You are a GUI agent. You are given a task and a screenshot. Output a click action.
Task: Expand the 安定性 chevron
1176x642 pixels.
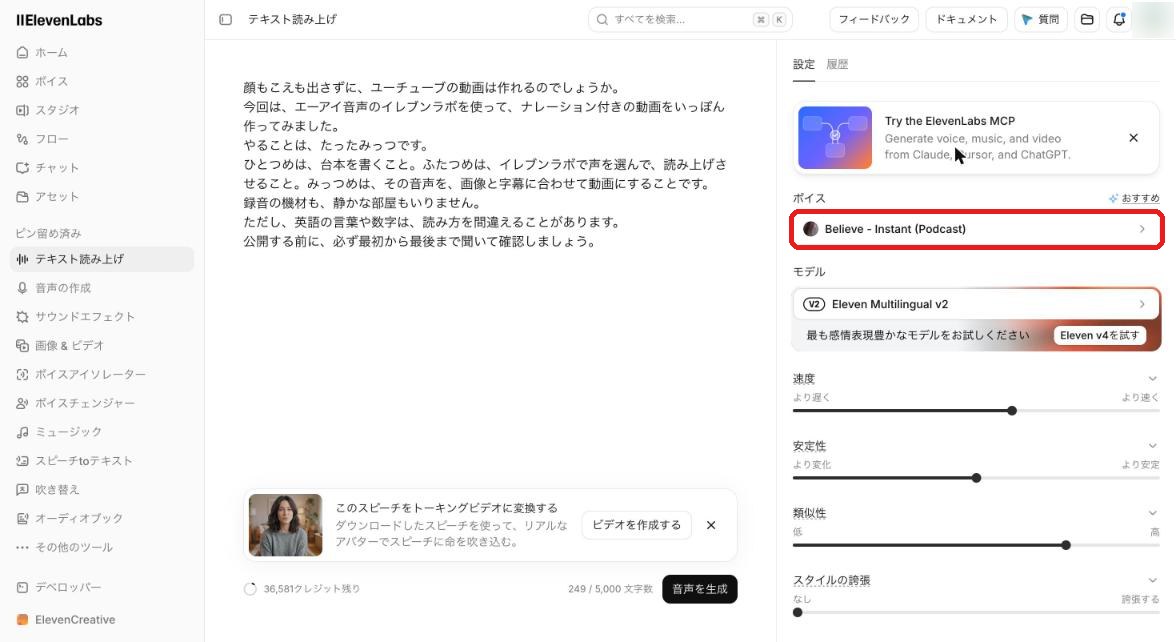pyautogui.click(x=1152, y=446)
